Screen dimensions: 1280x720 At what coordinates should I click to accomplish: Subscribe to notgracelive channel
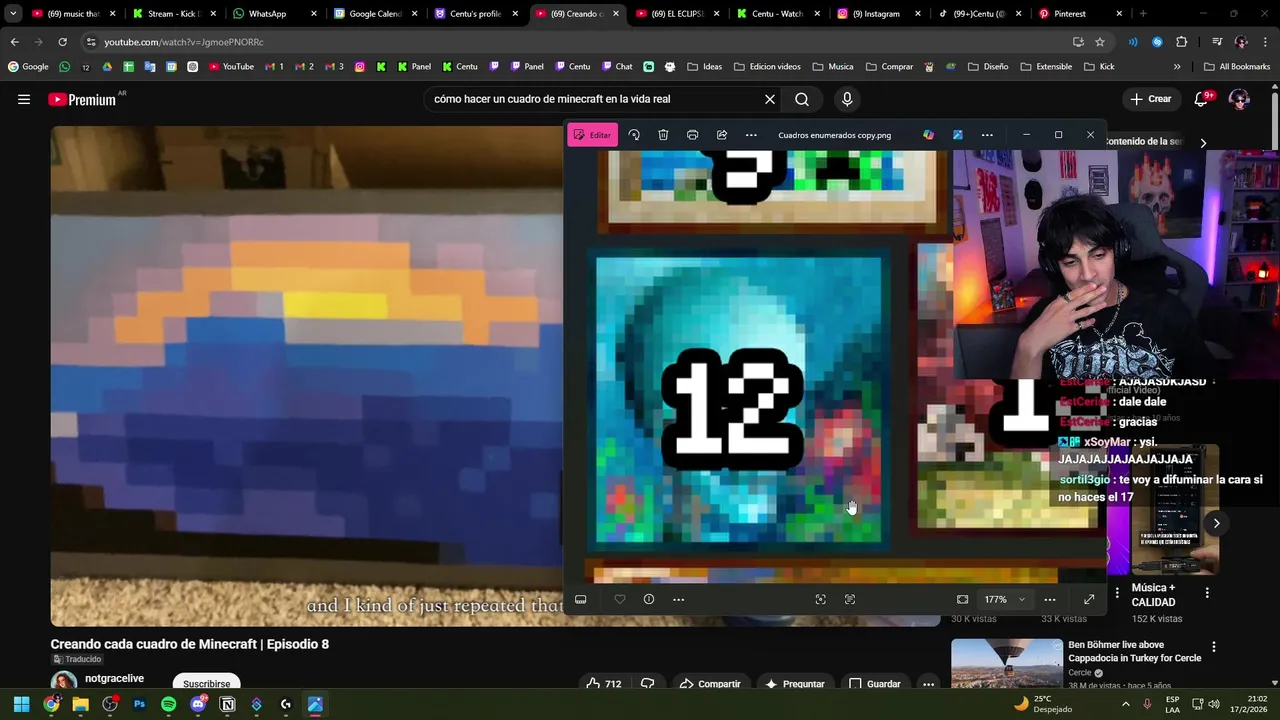206,684
